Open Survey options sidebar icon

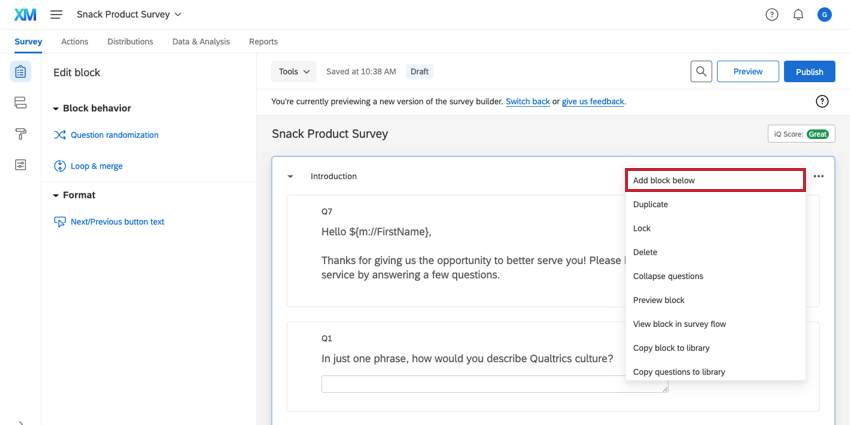(x=20, y=165)
